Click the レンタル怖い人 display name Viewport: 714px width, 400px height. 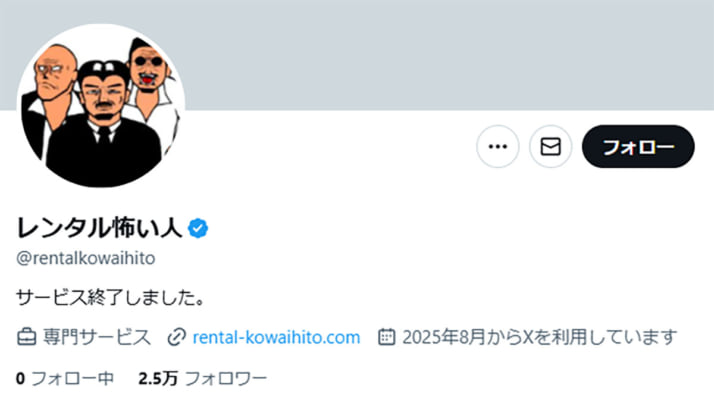[x=99, y=228]
